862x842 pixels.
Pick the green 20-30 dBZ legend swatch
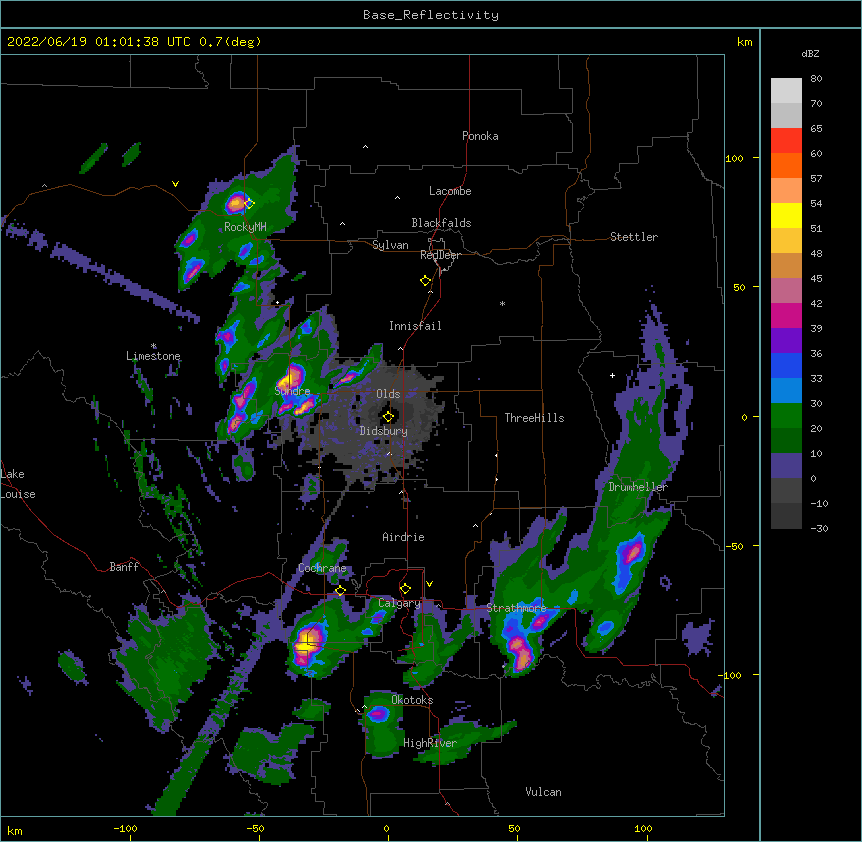[x=786, y=416]
